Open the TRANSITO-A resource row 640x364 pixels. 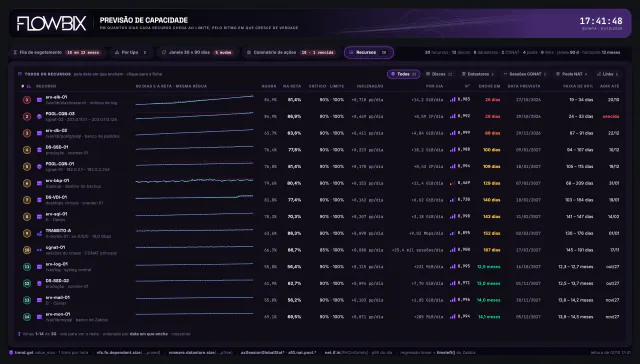tap(320, 233)
